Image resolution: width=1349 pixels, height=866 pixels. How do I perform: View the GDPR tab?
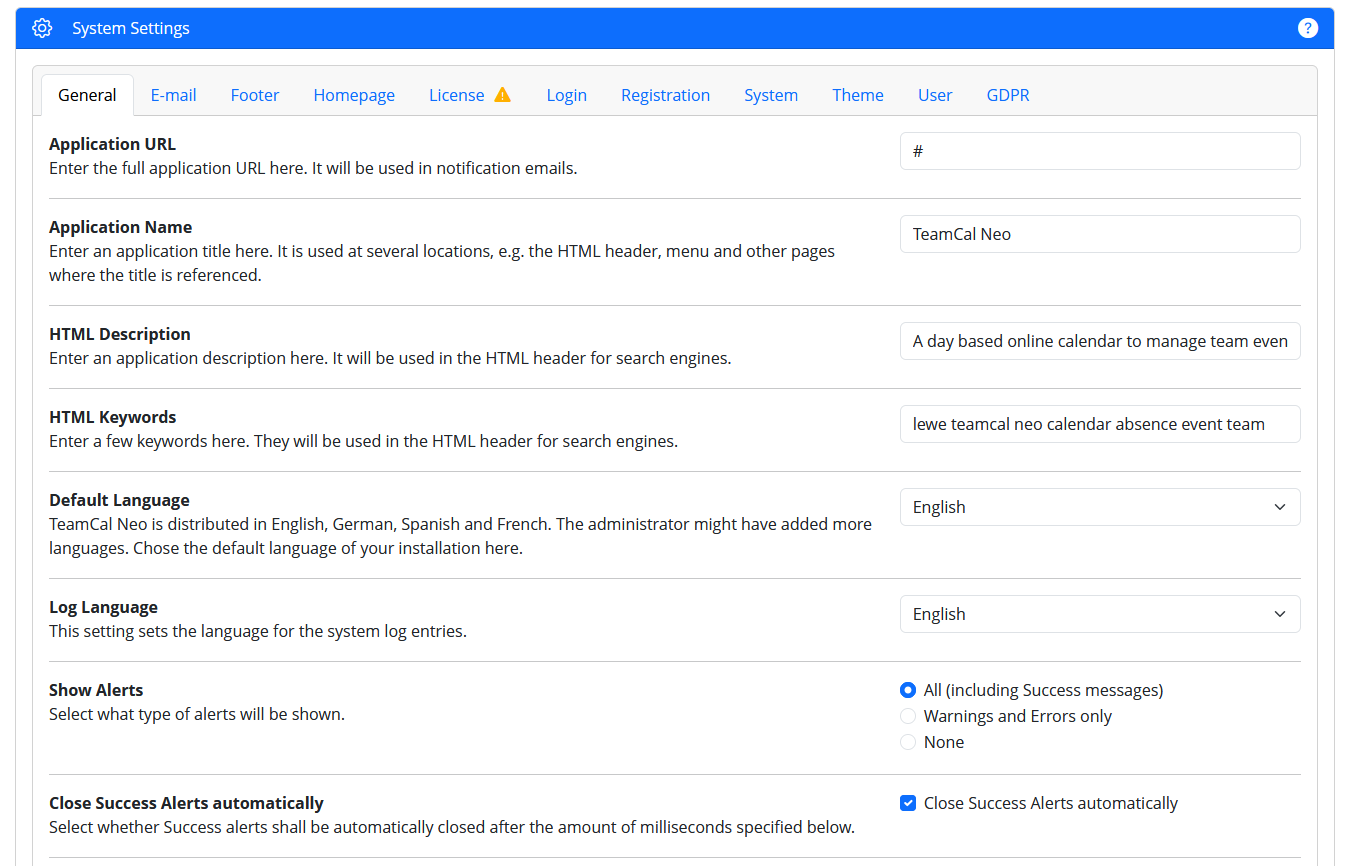point(1007,95)
